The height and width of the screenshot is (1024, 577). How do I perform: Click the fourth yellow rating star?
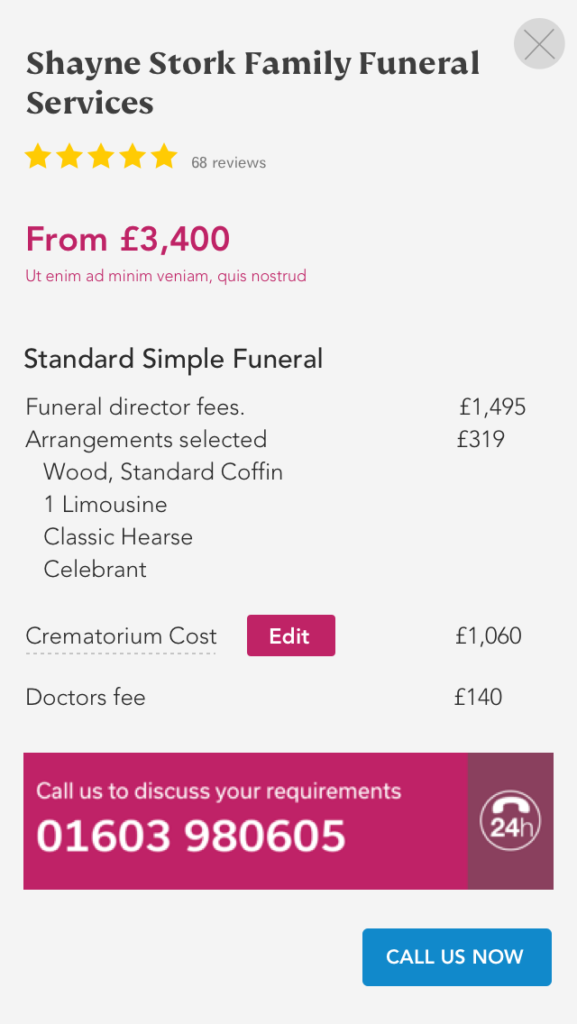[133, 157]
